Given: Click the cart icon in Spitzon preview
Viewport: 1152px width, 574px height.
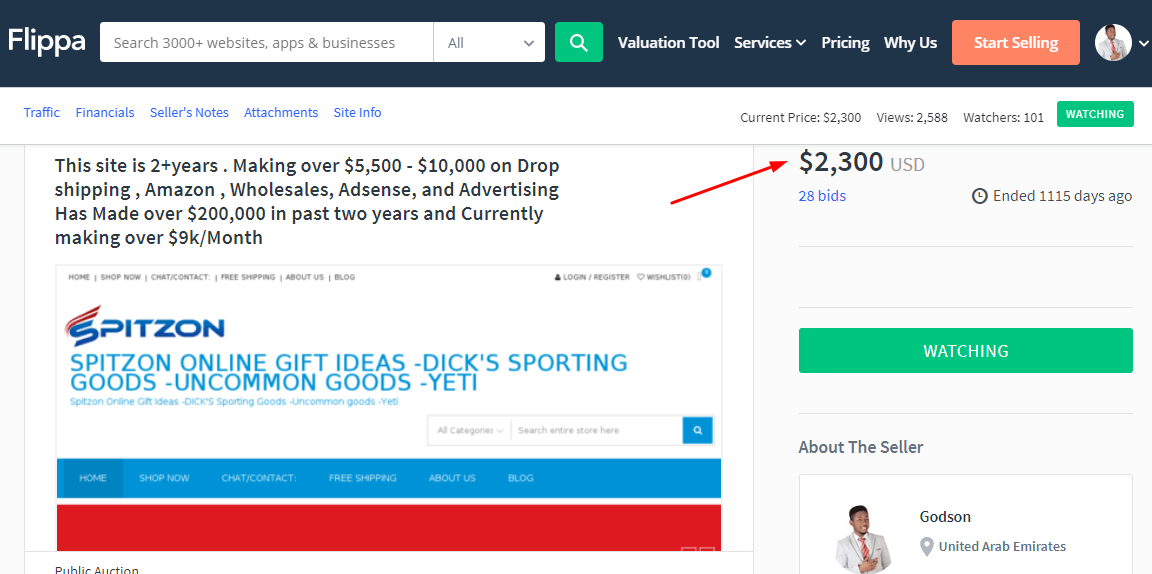Looking at the screenshot, I should (x=704, y=276).
